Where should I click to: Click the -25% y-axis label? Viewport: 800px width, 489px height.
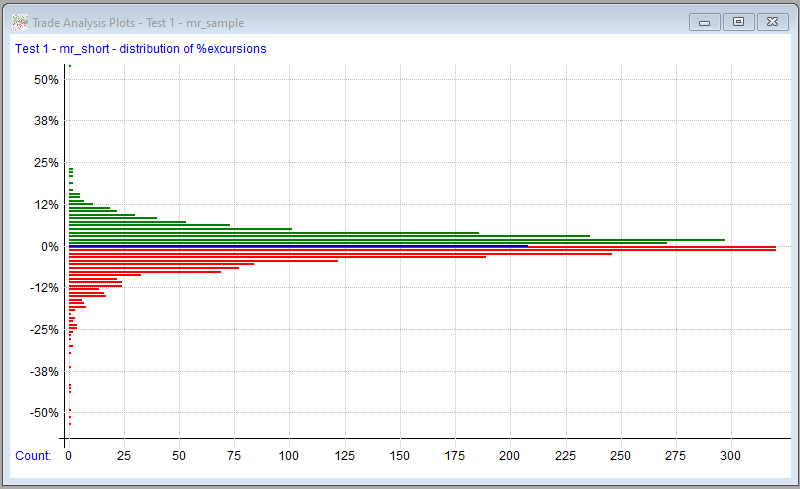click(44, 330)
